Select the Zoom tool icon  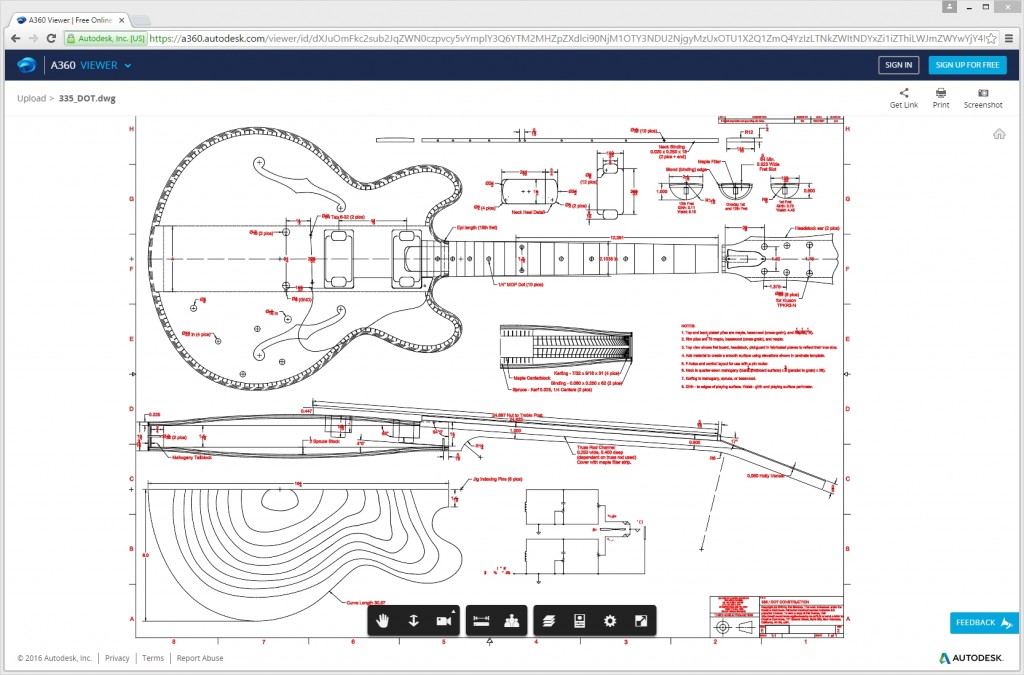[413, 621]
